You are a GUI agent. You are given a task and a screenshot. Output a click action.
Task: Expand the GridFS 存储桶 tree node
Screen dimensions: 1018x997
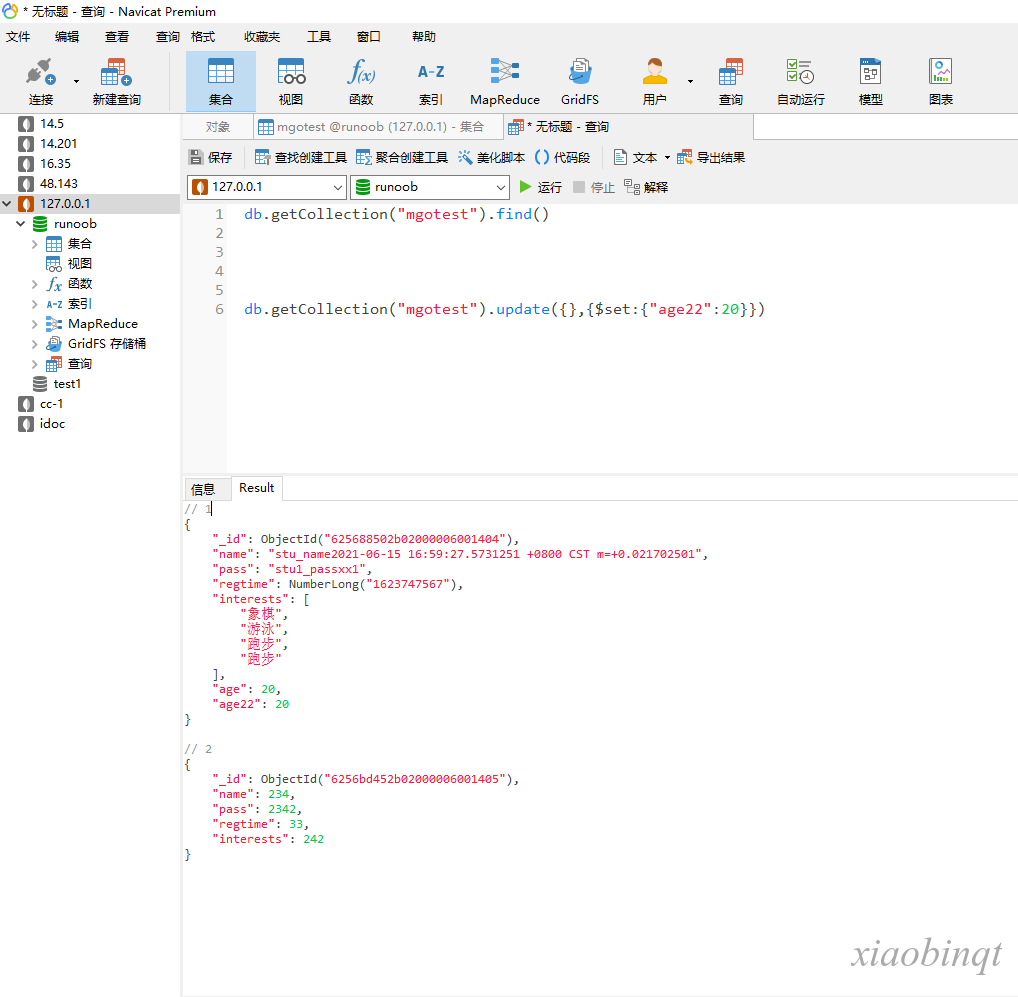click(x=34, y=344)
